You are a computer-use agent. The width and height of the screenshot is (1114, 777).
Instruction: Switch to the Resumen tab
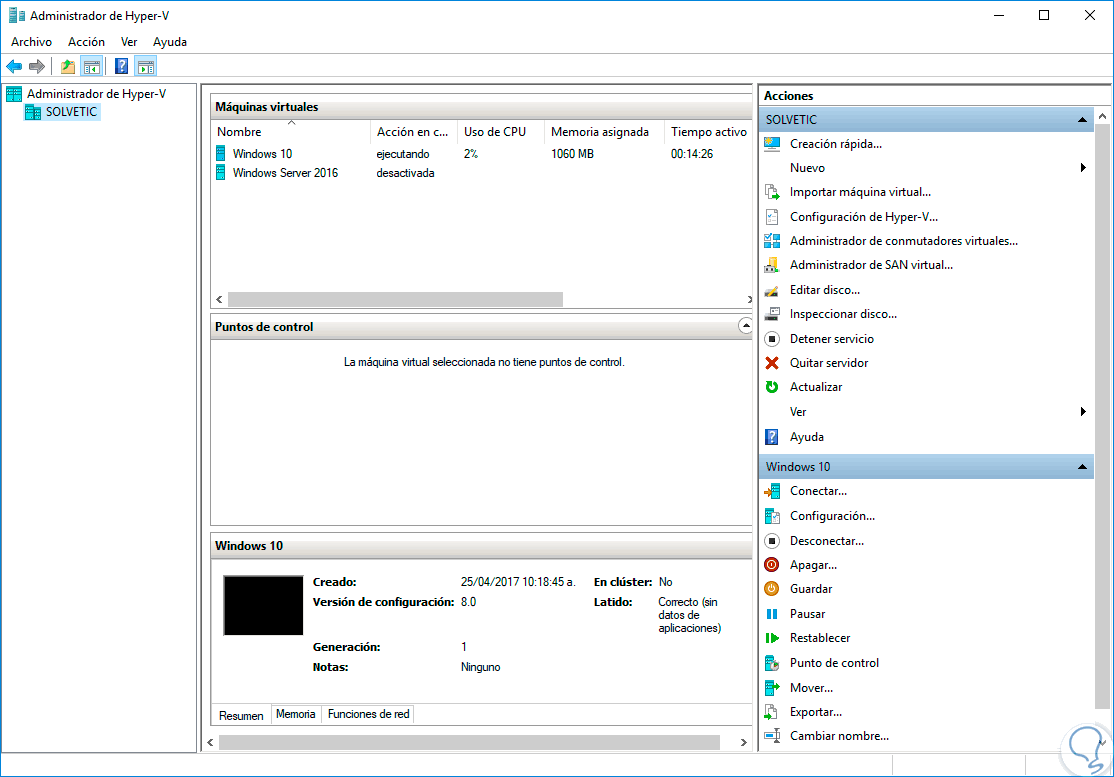(241, 715)
